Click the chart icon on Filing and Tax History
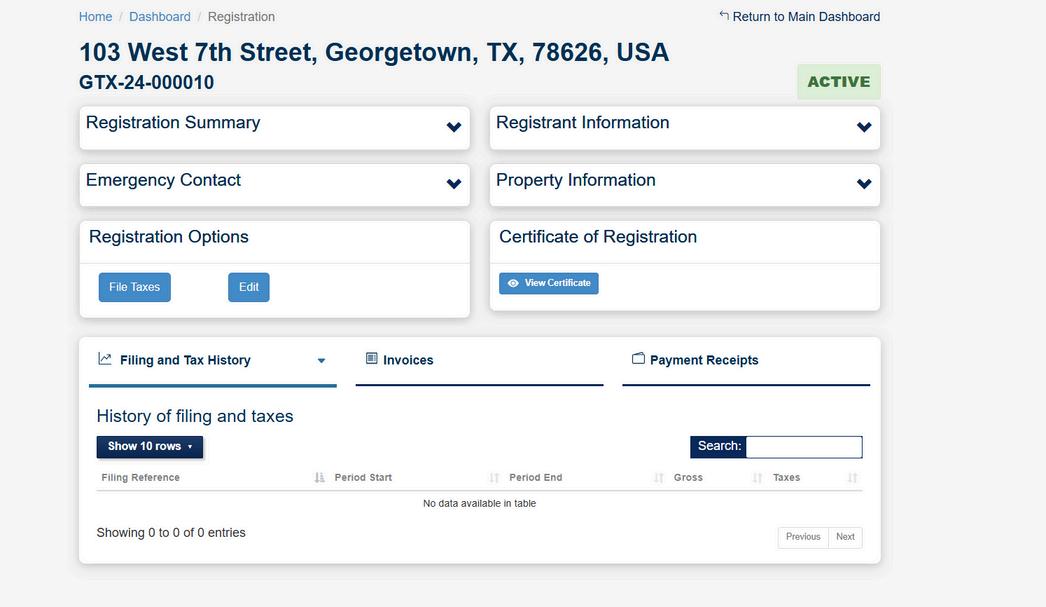The image size is (1046, 607). (x=105, y=359)
